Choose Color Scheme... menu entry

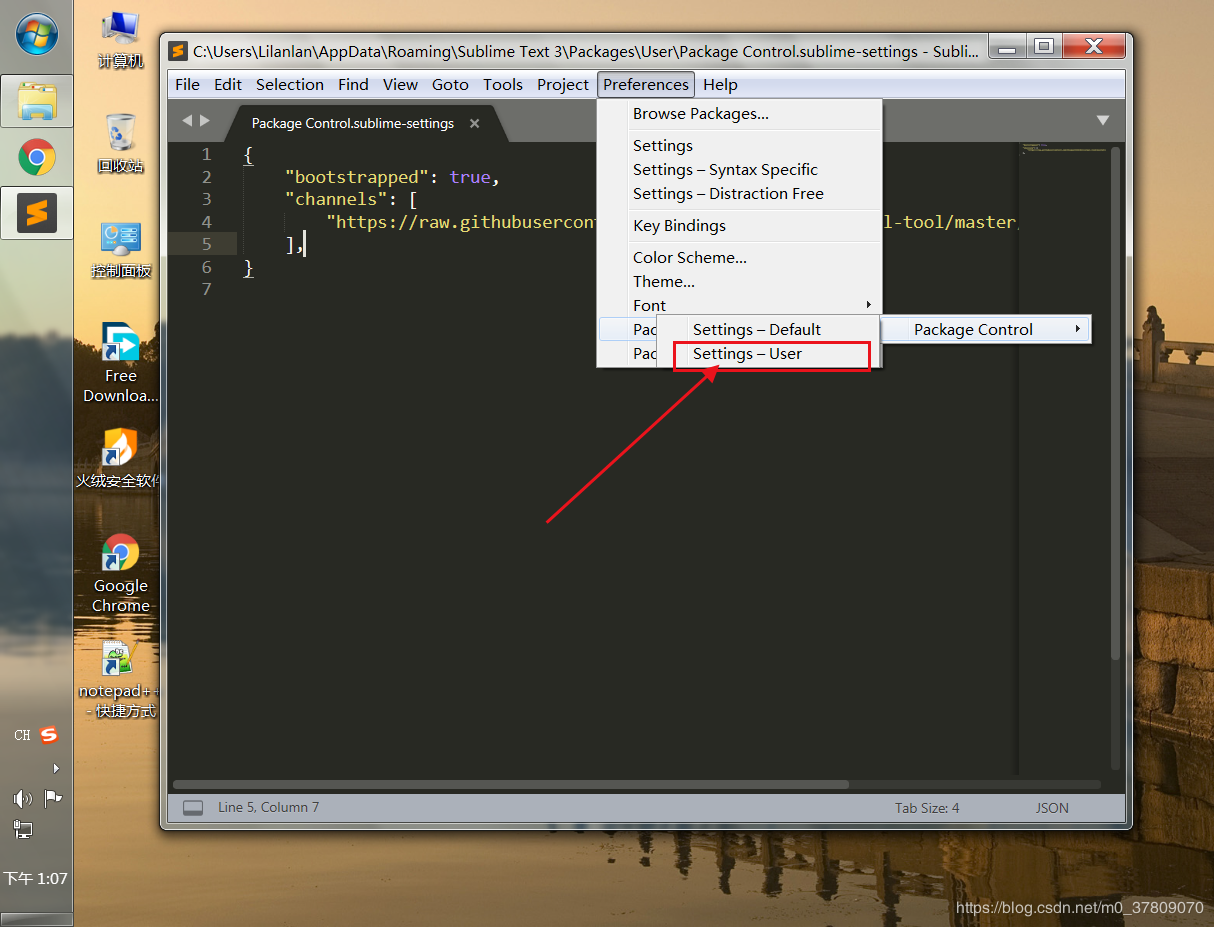click(740, 258)
